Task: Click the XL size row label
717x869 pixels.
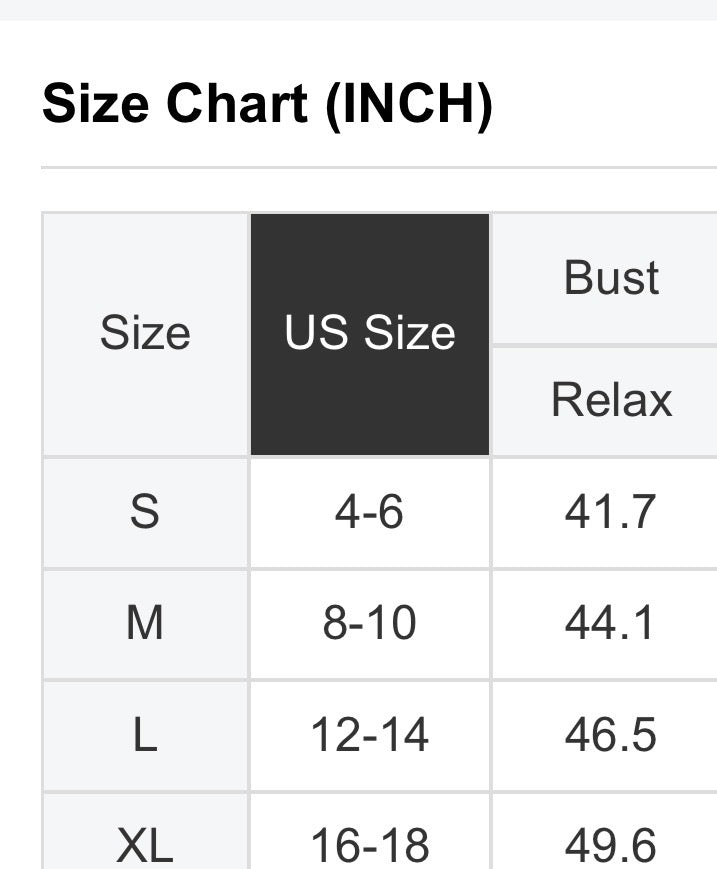Action: pos(145,846)
